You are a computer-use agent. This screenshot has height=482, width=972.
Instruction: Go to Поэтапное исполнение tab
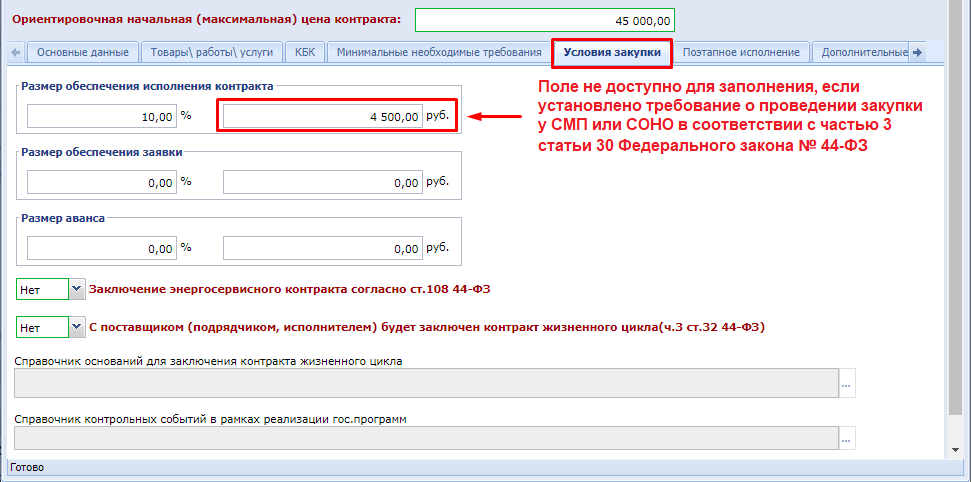(740, 52)
